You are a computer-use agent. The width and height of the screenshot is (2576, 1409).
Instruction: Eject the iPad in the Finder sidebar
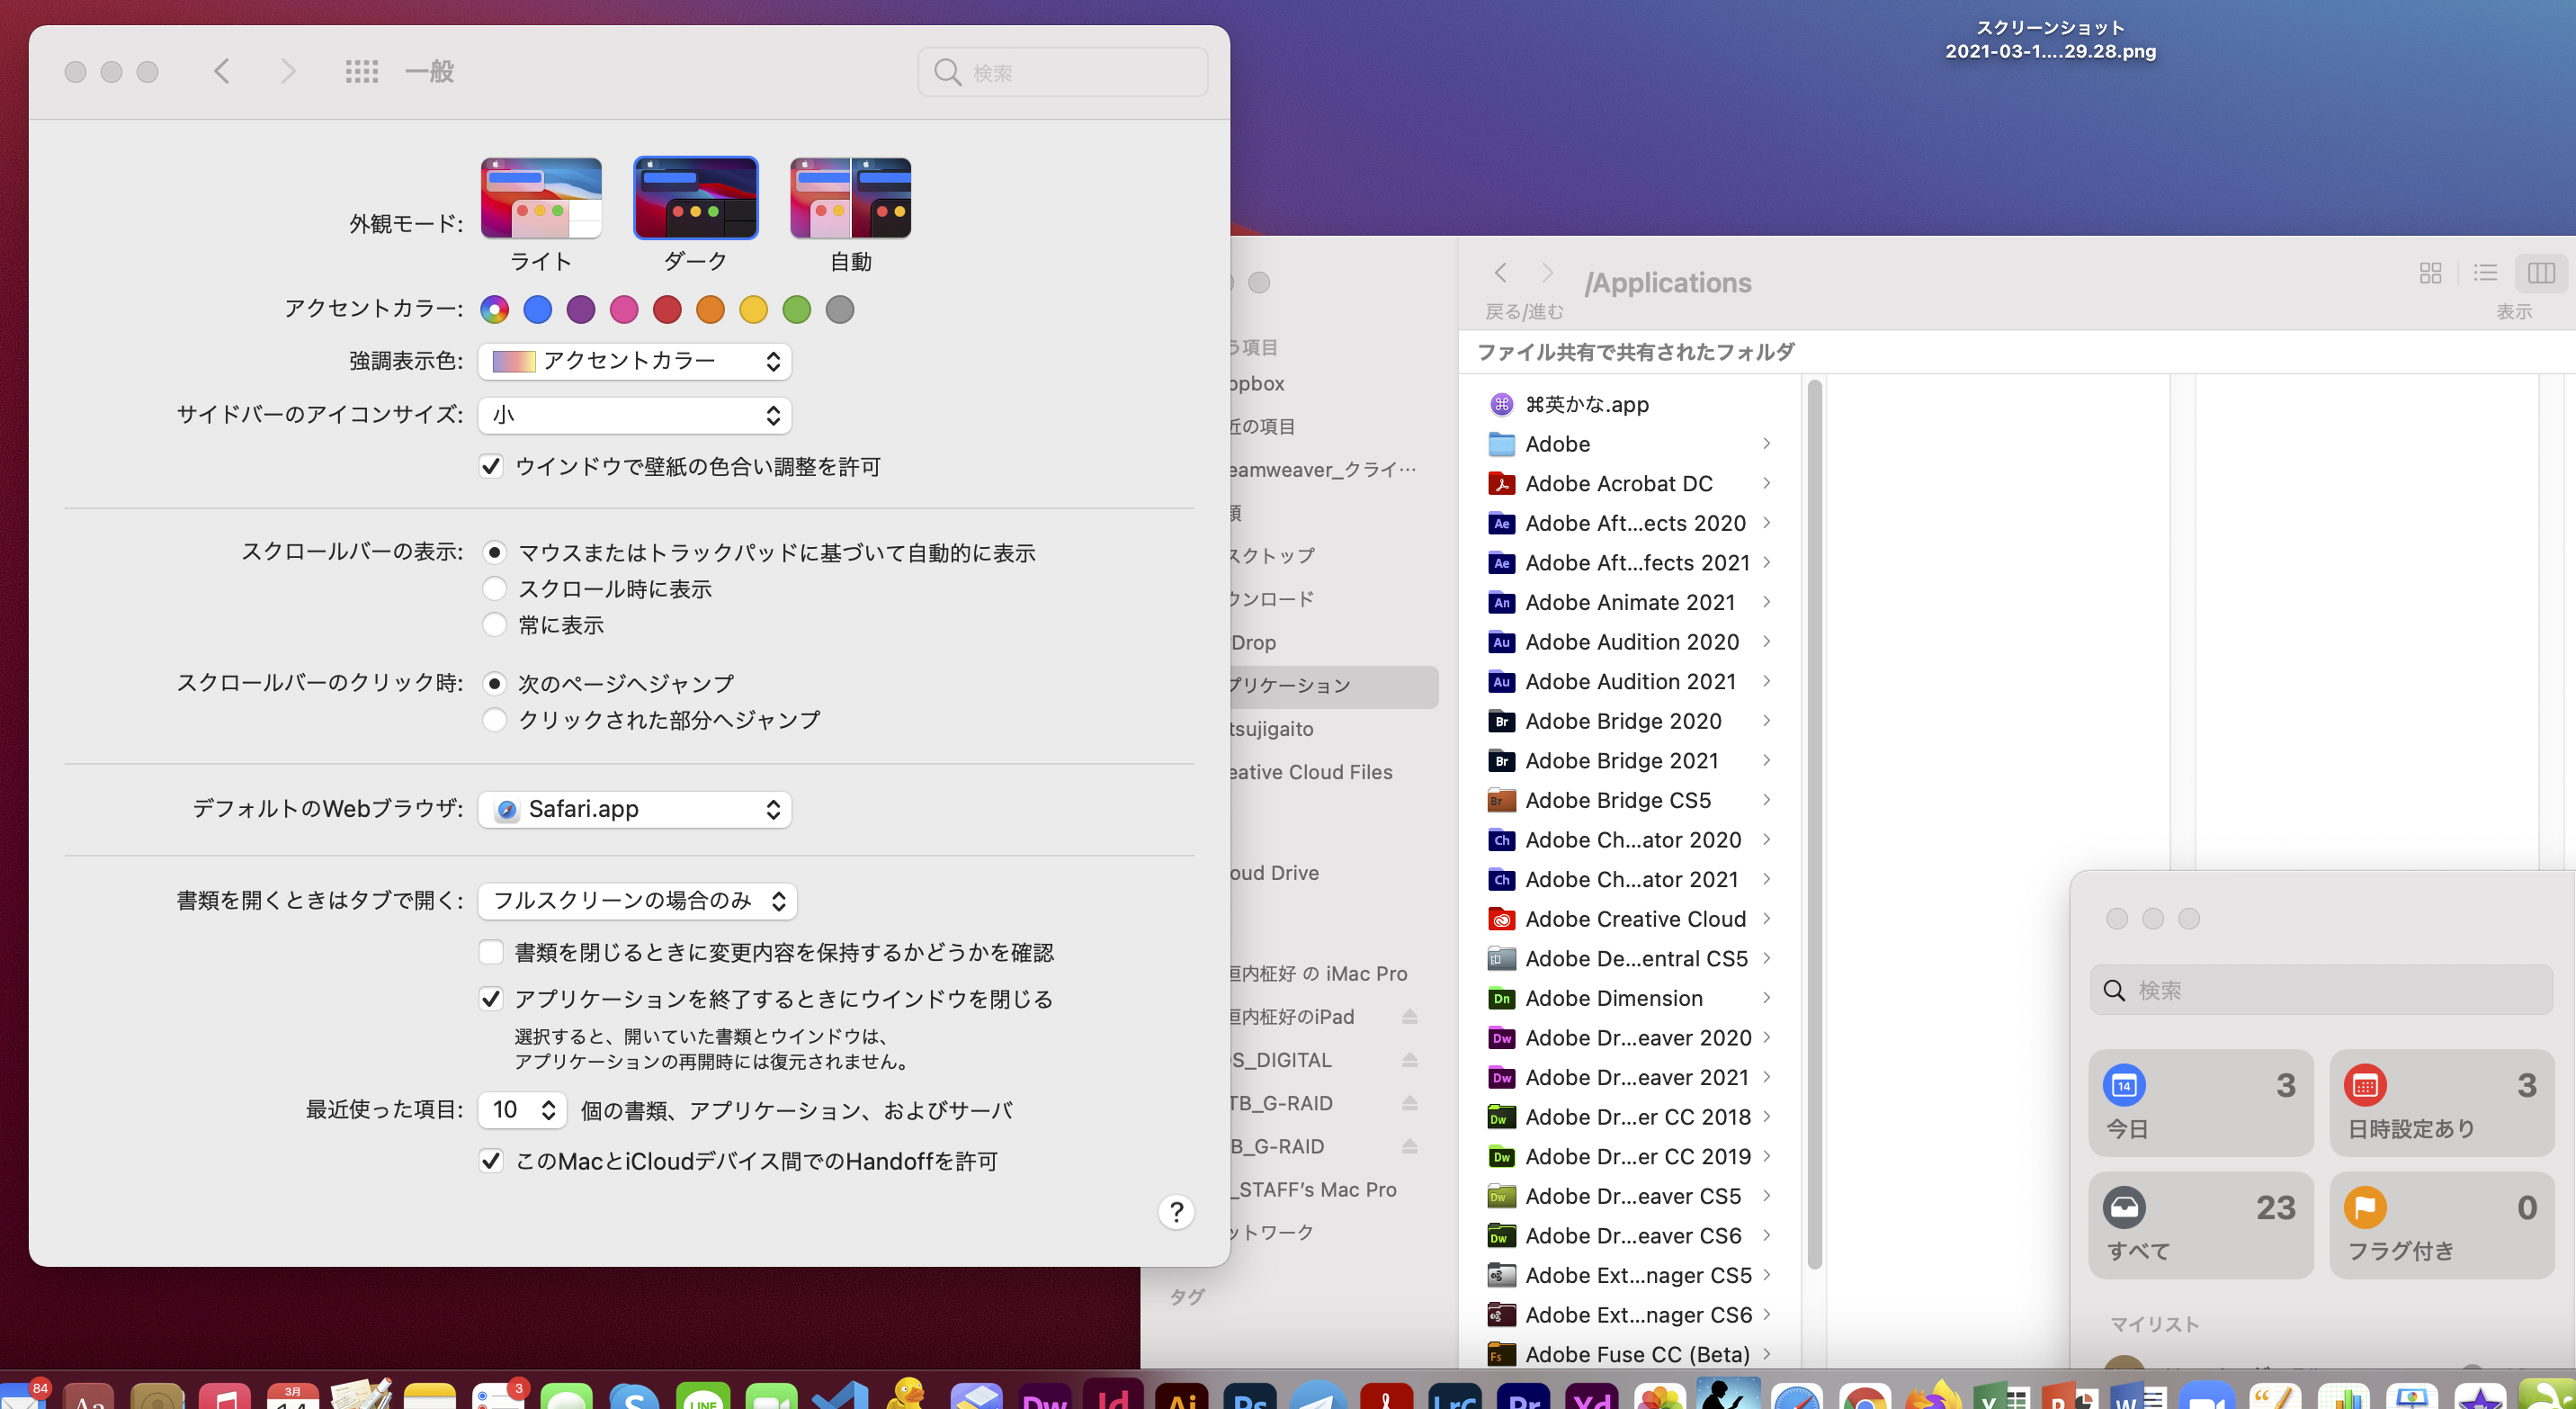(1409, 1017)
